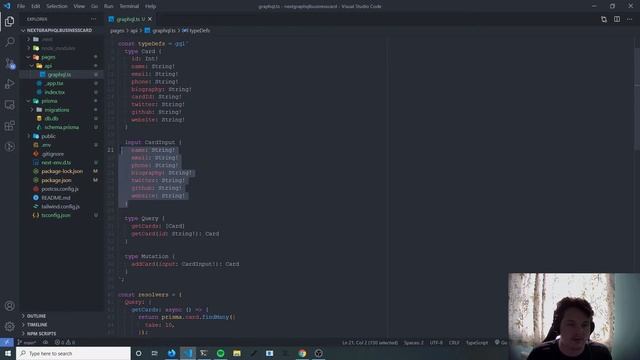Open the editor More Actions ellipsis menu

629,19
